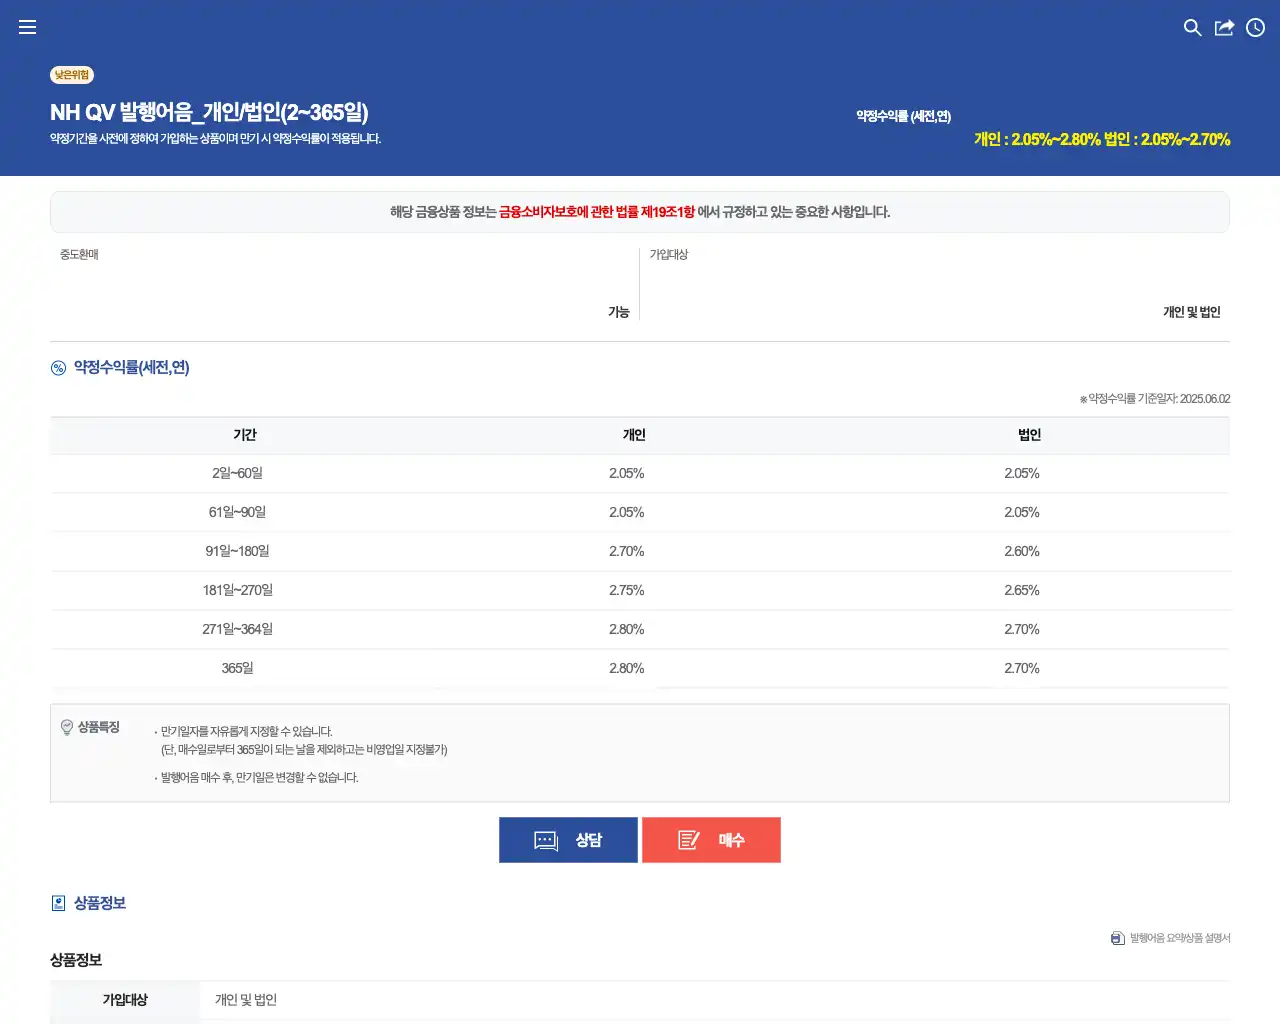Click the 금융소비자보호에 관한 법률 제19조1항 text

coord(597,212)
